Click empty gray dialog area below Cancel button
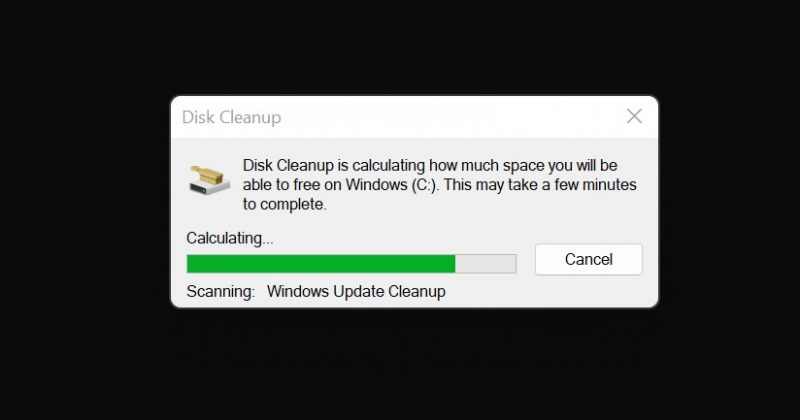This screenshot has width=800, height=420. point(588,291)
